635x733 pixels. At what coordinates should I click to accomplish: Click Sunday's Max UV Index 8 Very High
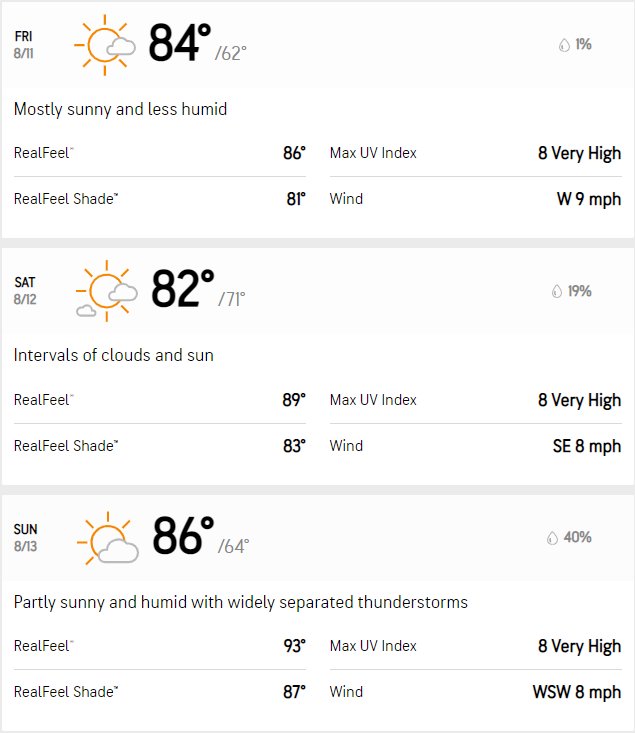(x=579, y=646)
